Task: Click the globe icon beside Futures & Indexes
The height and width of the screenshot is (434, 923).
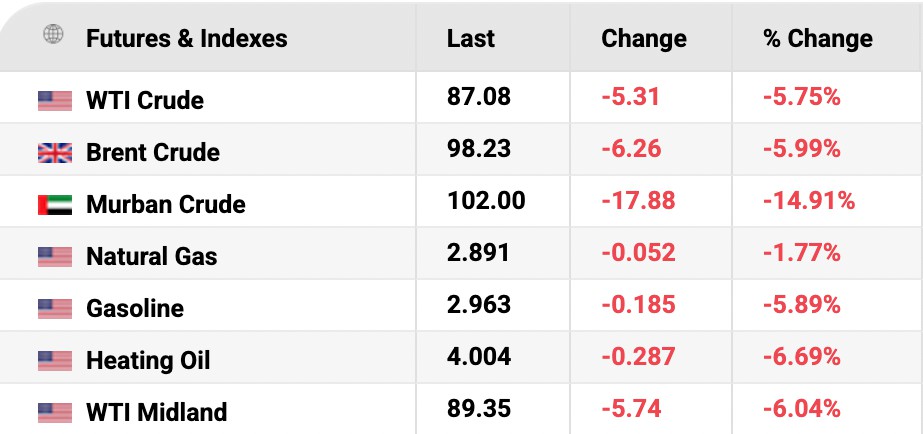Action: point(52,36)
